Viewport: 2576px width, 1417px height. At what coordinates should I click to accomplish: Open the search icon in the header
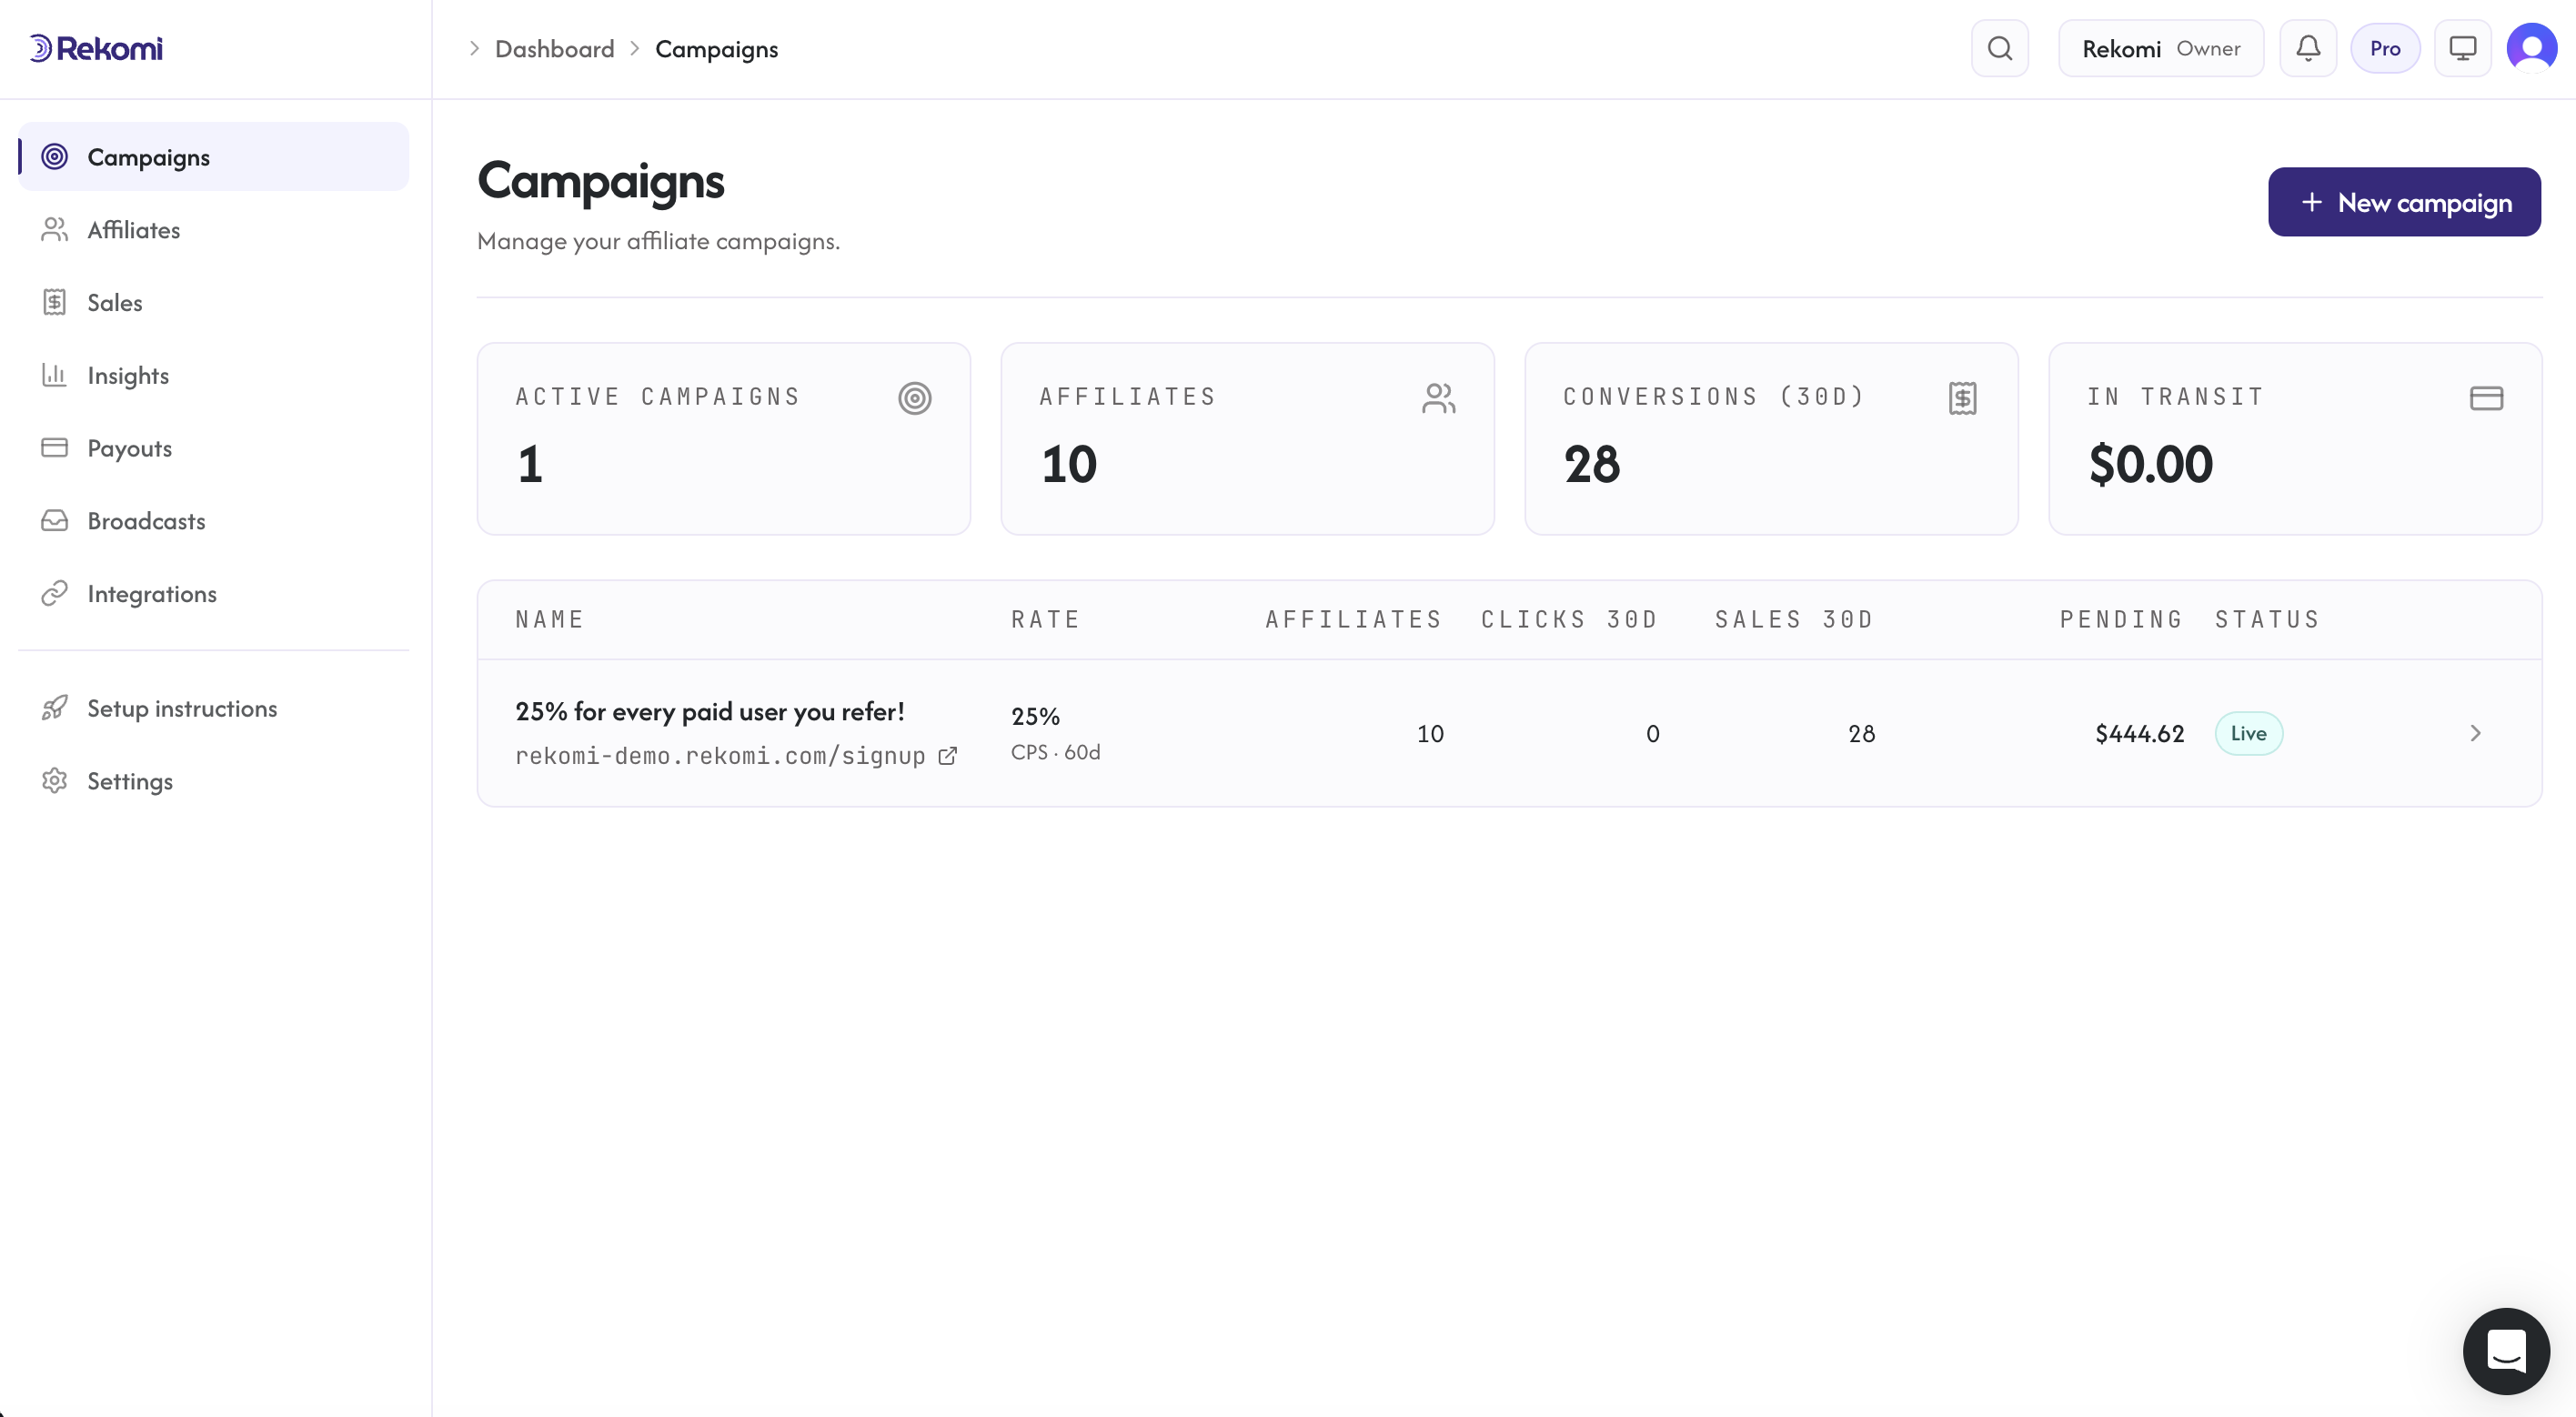pyautogui.click(x=1999, y=48)
